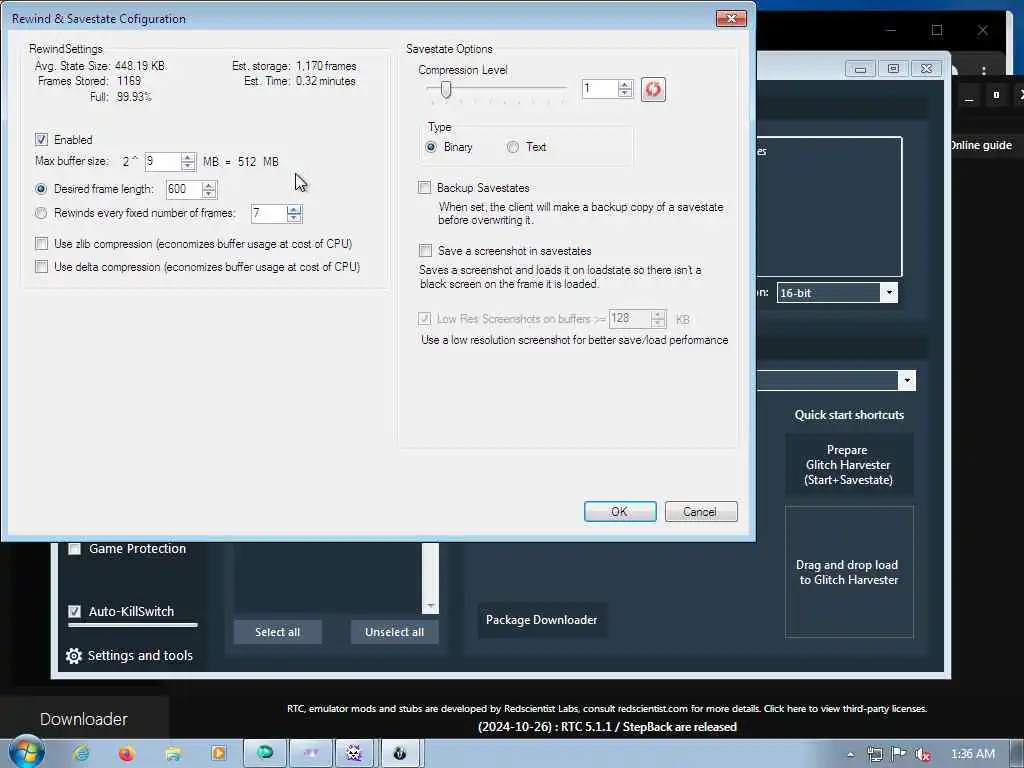Image resolution: width=1024 pixels, height=768 pixels.
Task: Increase the fixed rewind frames value
Action: tap(294, 210)
